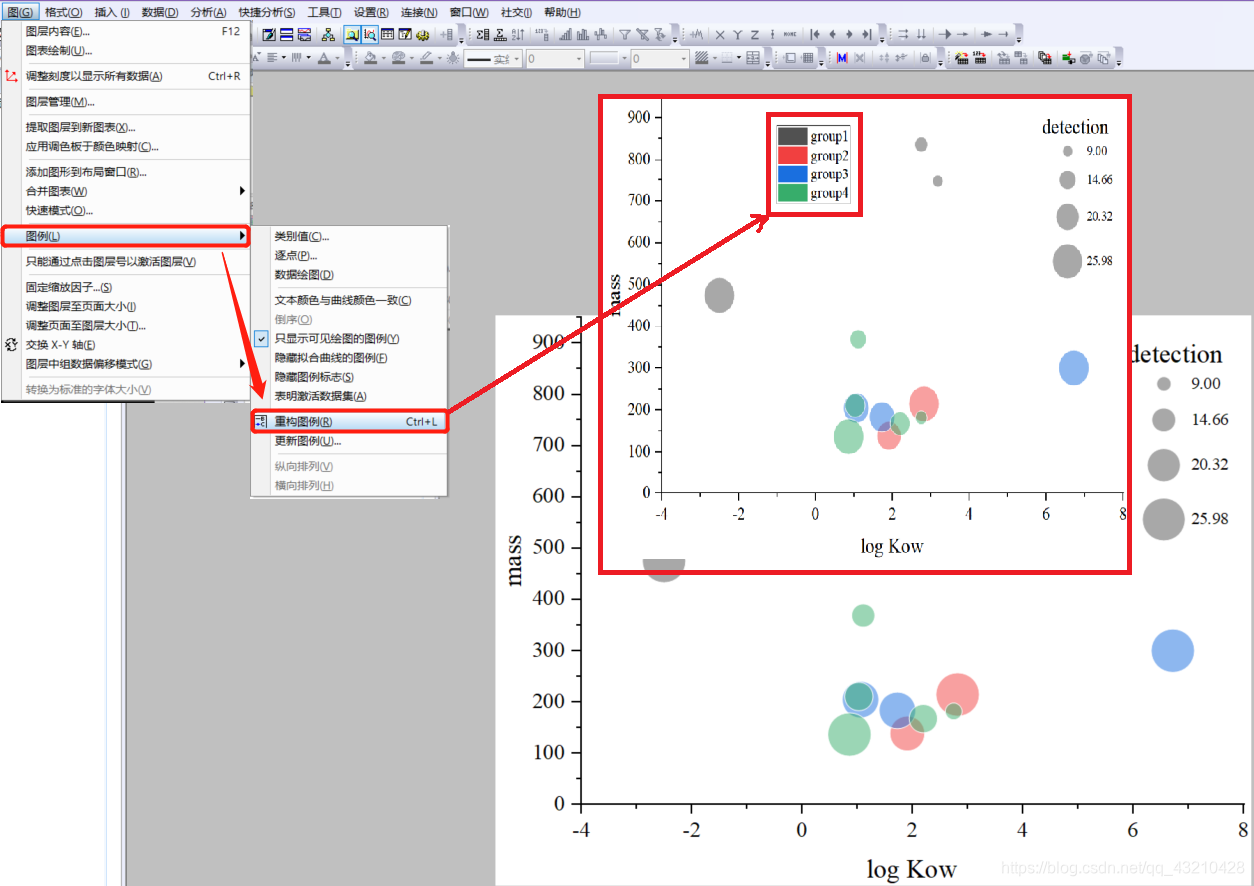Click the blank color preview combo box
Image resolution: width=1254 pixels, height=886 pixels.
point(608,58)
